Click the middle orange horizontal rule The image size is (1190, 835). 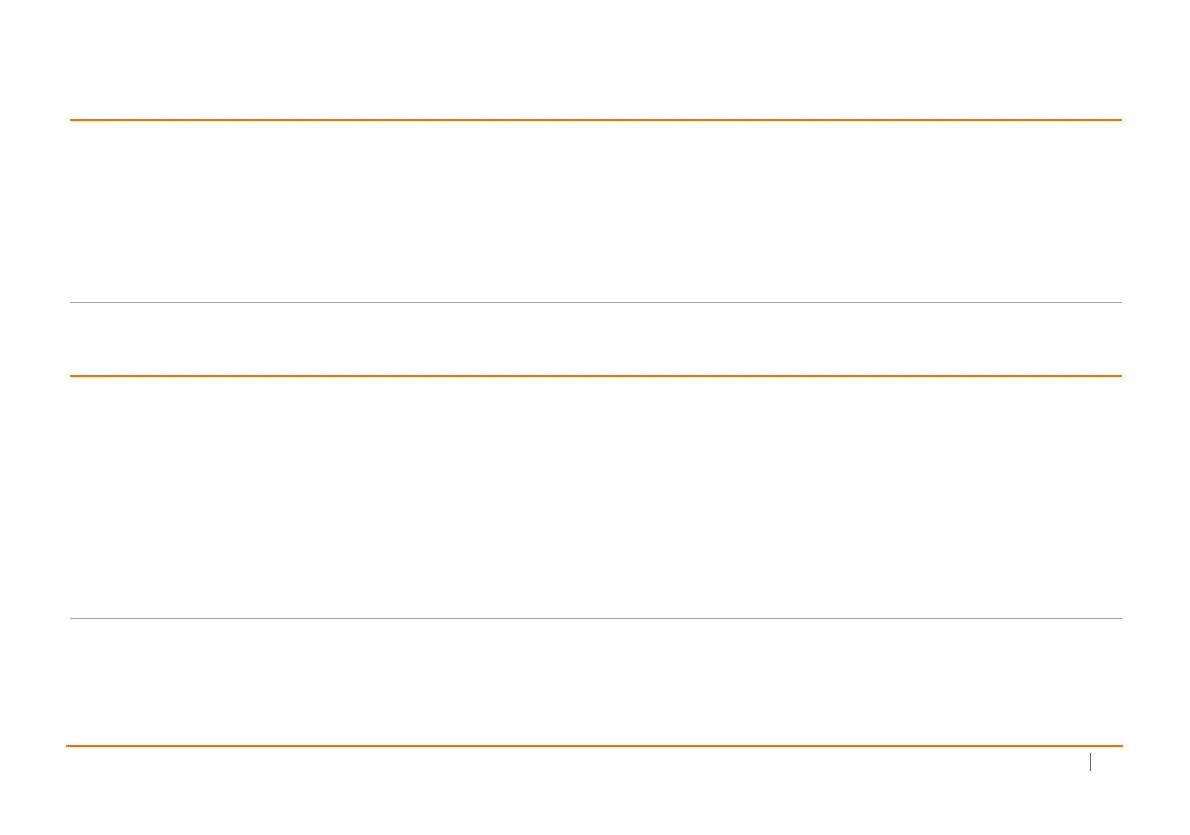click(595, 376)
